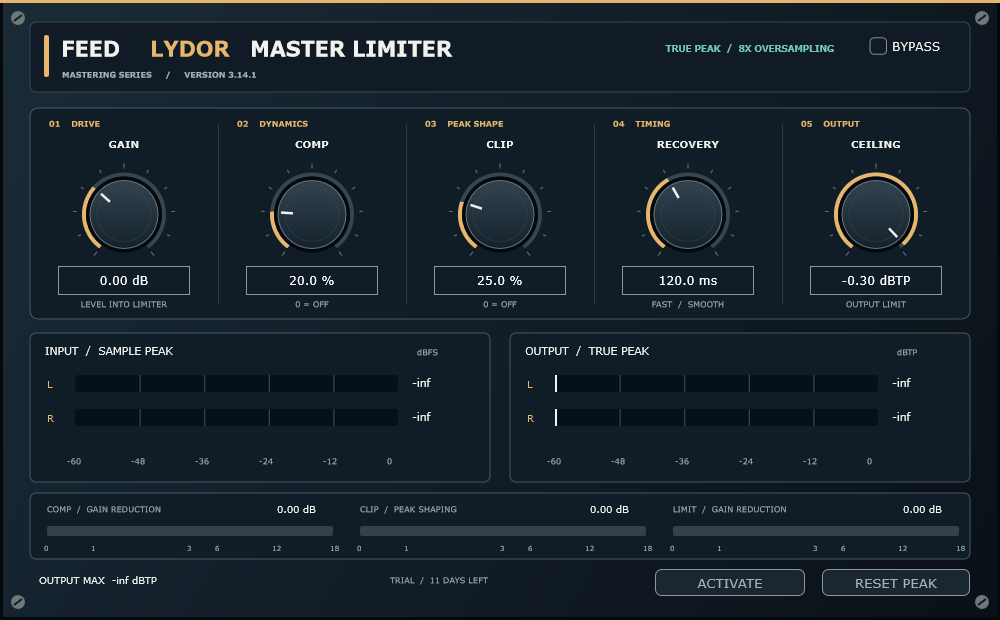Select the 0.00 dB gain value field
Viewport: 1000px width, 620px height.
[124, 281]
